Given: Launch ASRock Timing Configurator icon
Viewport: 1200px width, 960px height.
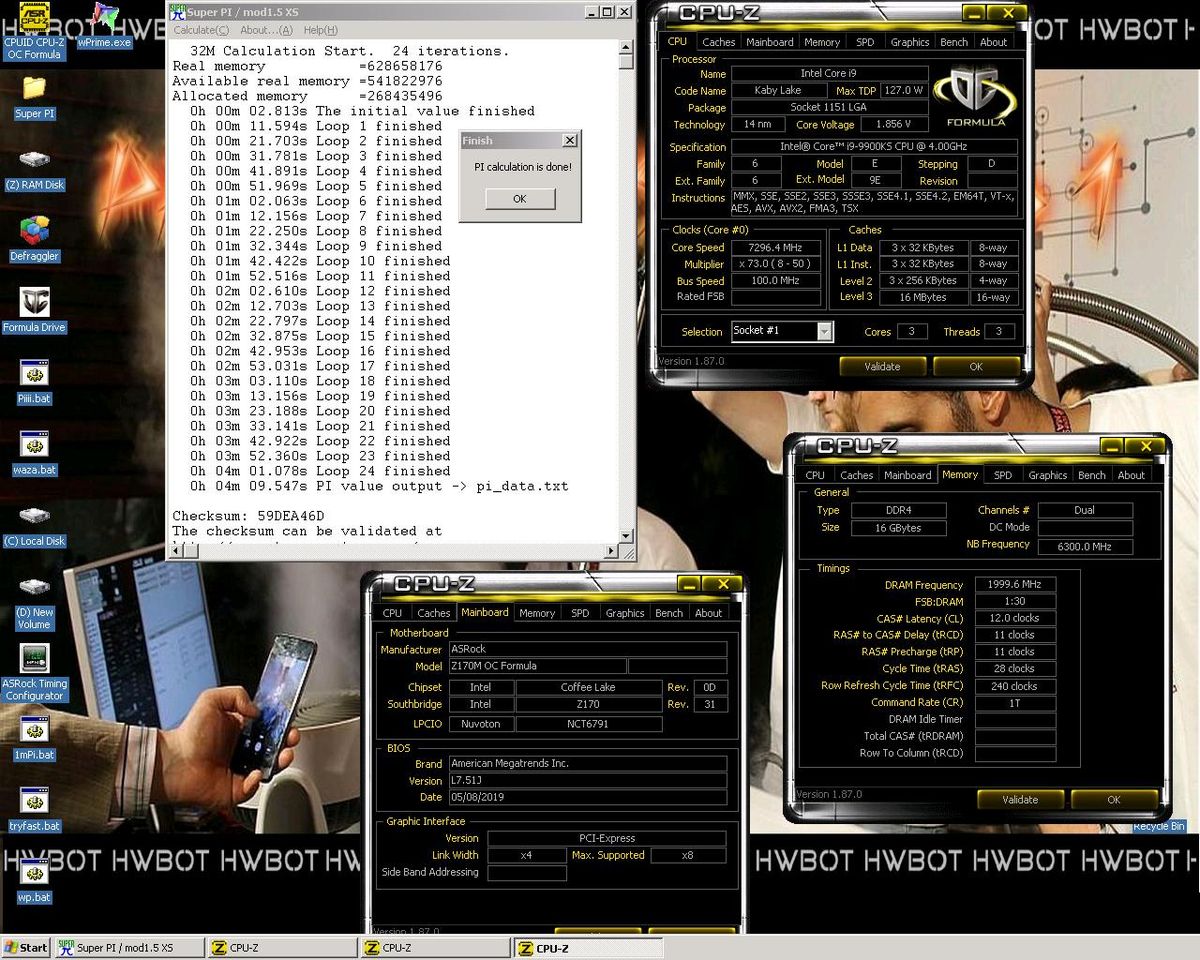Looking at the screenshot, I should pyautogui.click(x=34, y=674).
